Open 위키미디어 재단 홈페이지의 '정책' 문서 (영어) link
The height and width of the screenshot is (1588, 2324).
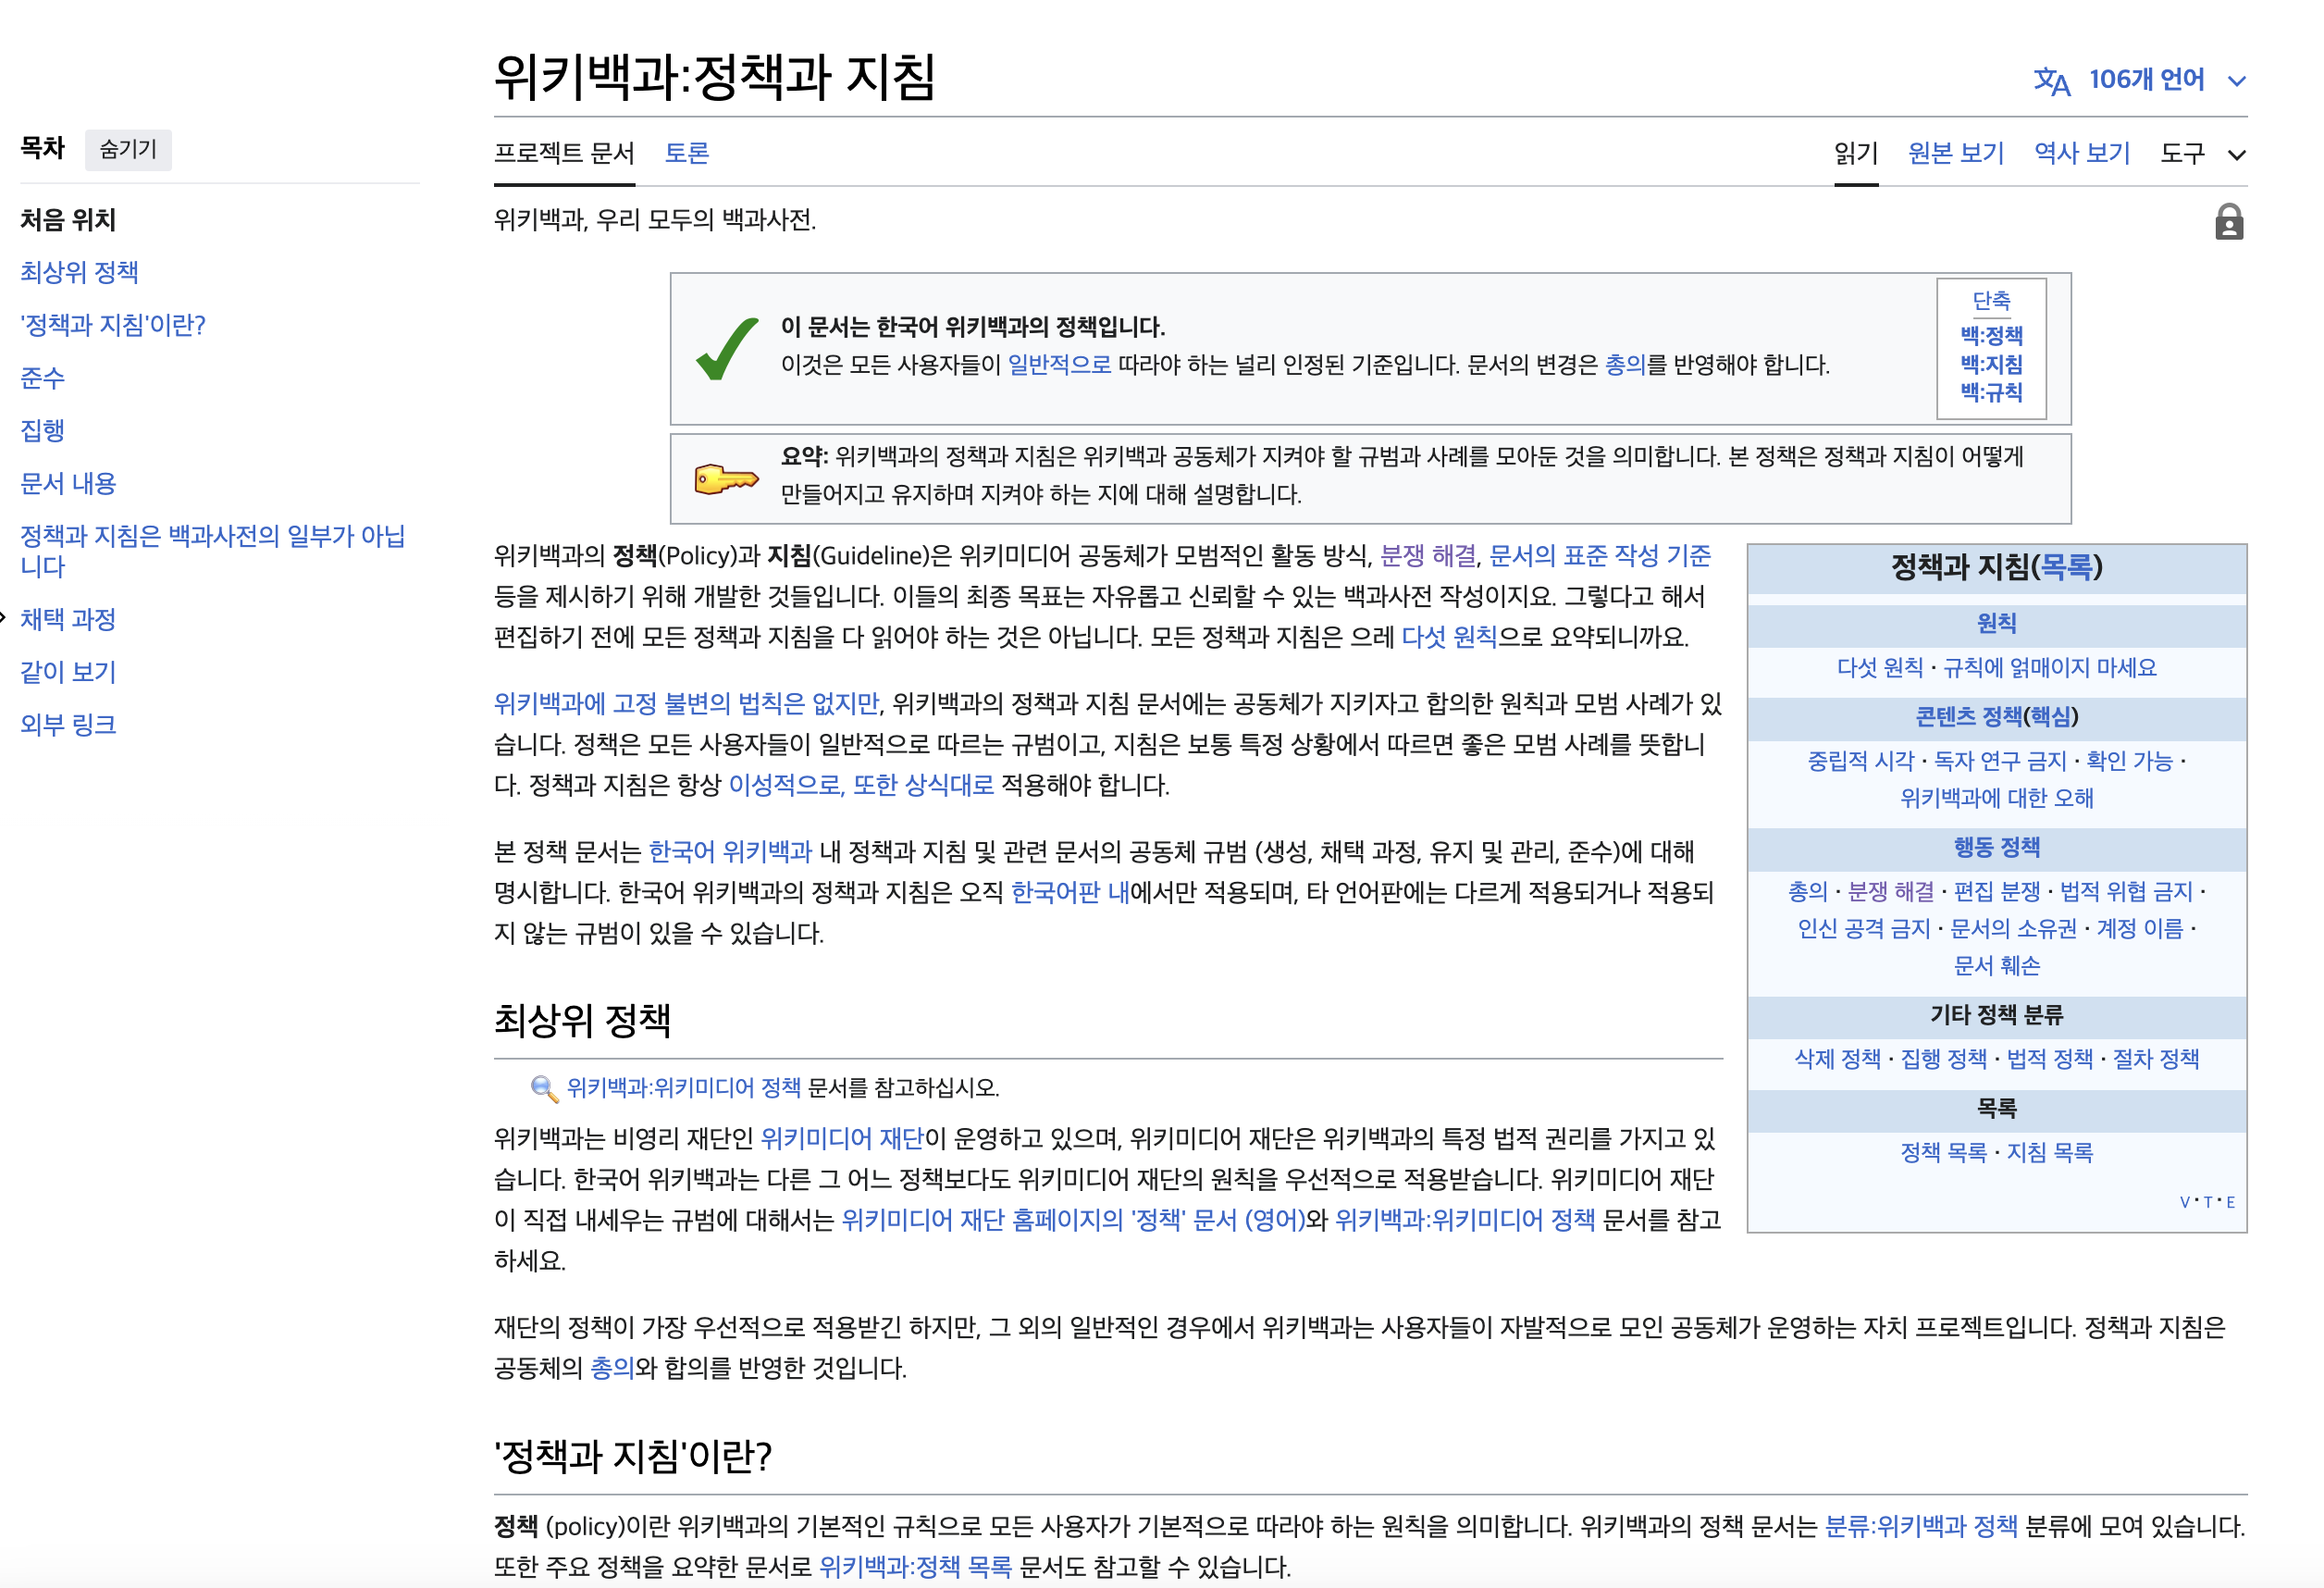[1073, 1220]
